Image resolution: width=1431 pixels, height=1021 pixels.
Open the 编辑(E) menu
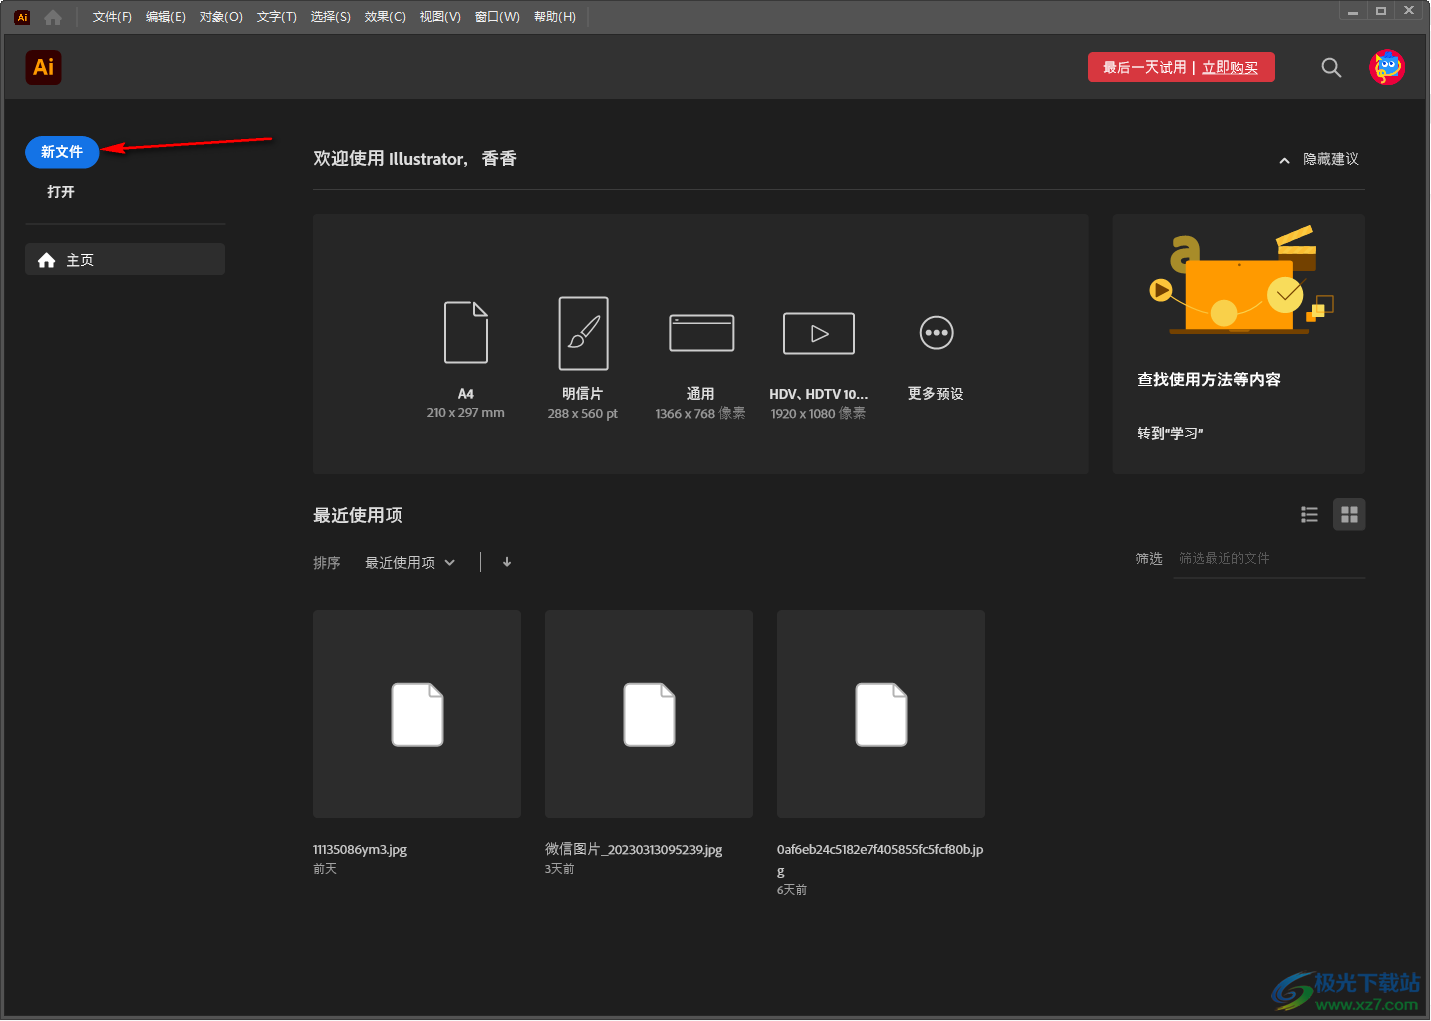click(166, 17)
